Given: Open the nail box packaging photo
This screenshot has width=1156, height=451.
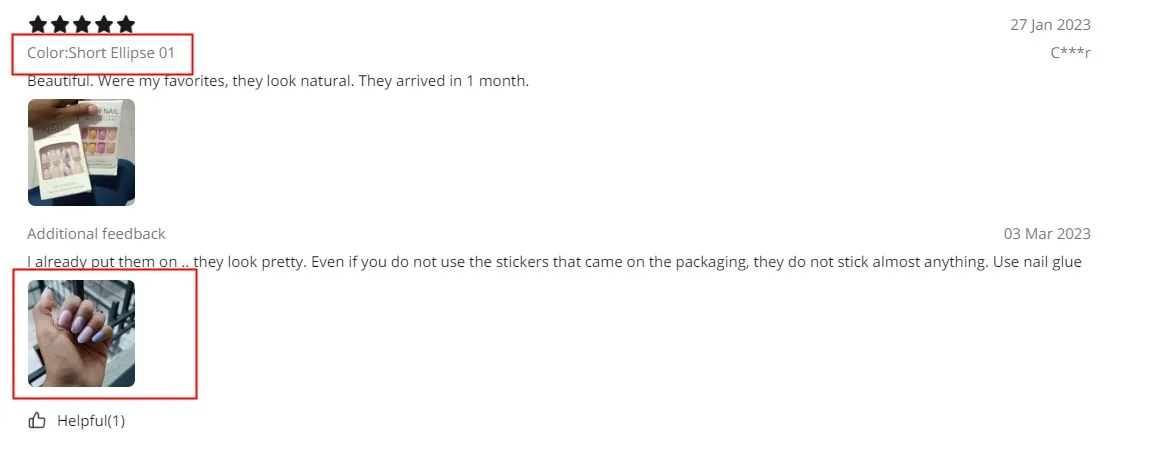Looking at the screenshot, I should coord(82,153).
